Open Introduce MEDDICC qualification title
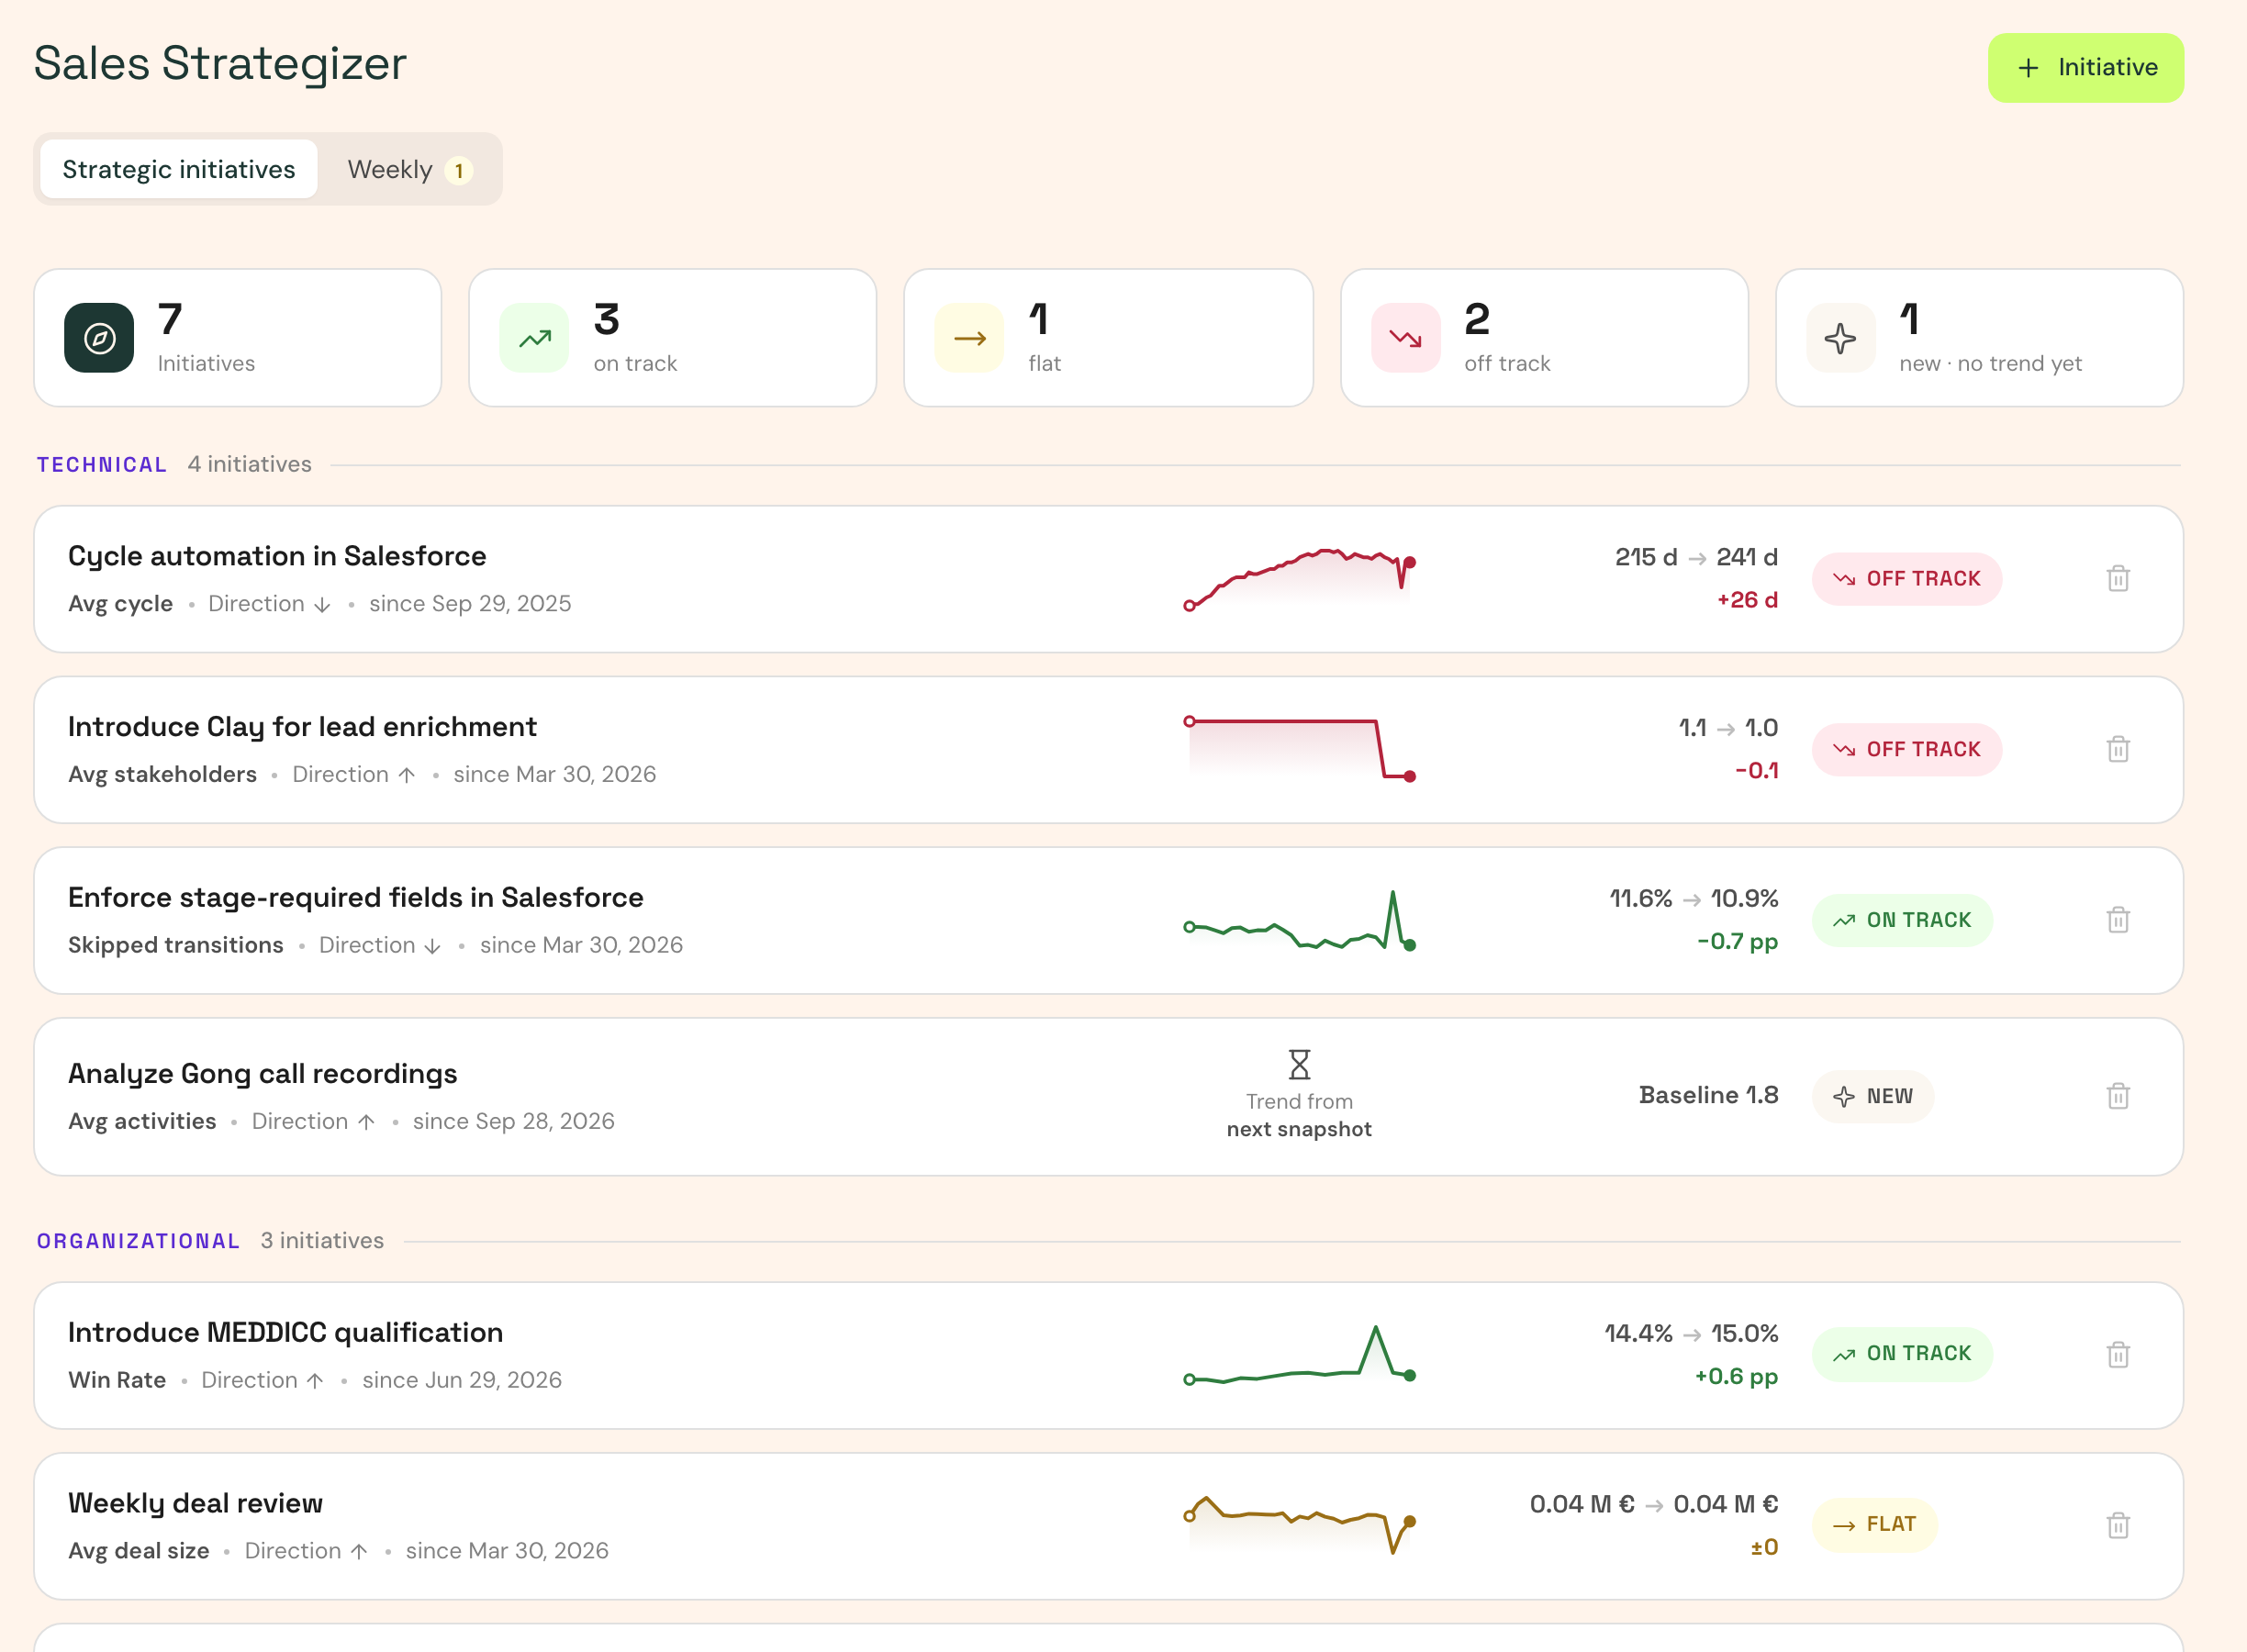 coord(285,1332)
